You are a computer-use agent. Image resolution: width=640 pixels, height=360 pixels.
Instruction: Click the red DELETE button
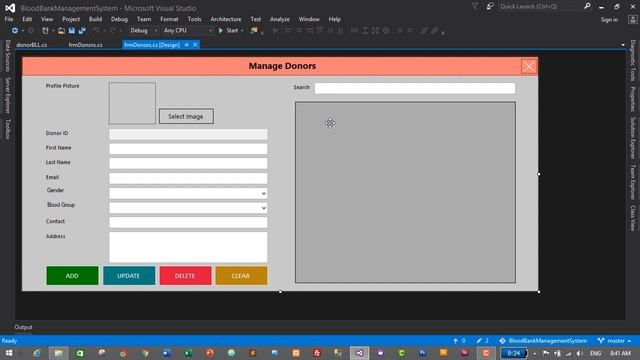pyautogui.click(x=185, y=276)
